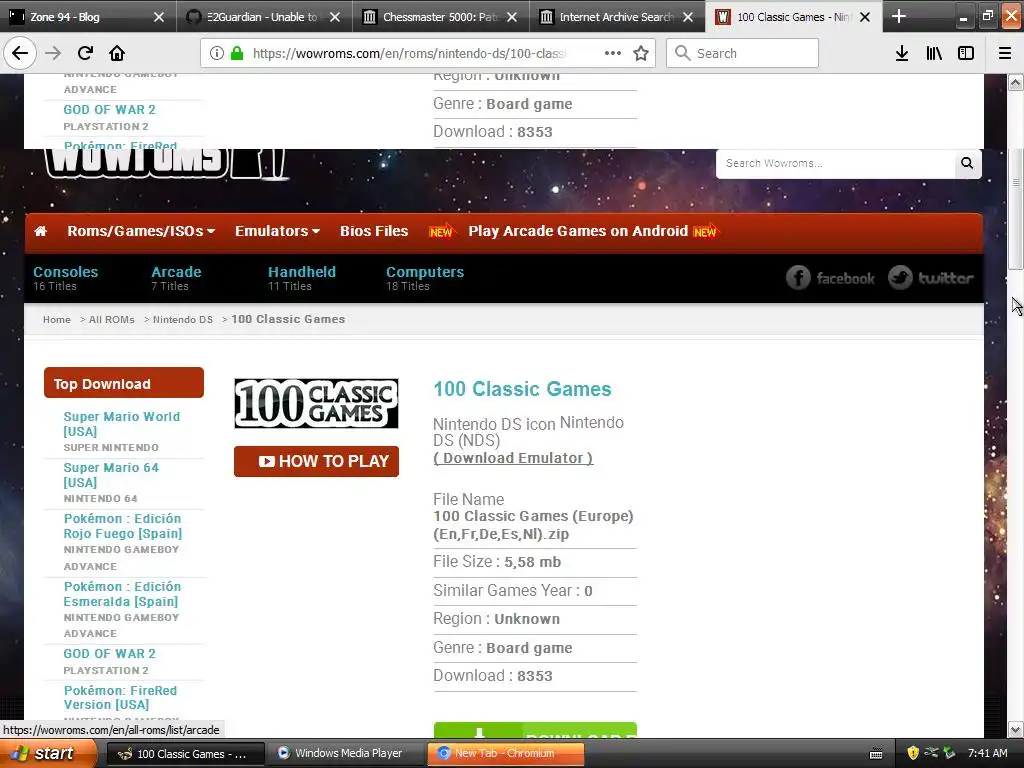The image size is (1024, 768).
Task: Click the Wowroms search magnifier button
Action: (x=967, y=163)
